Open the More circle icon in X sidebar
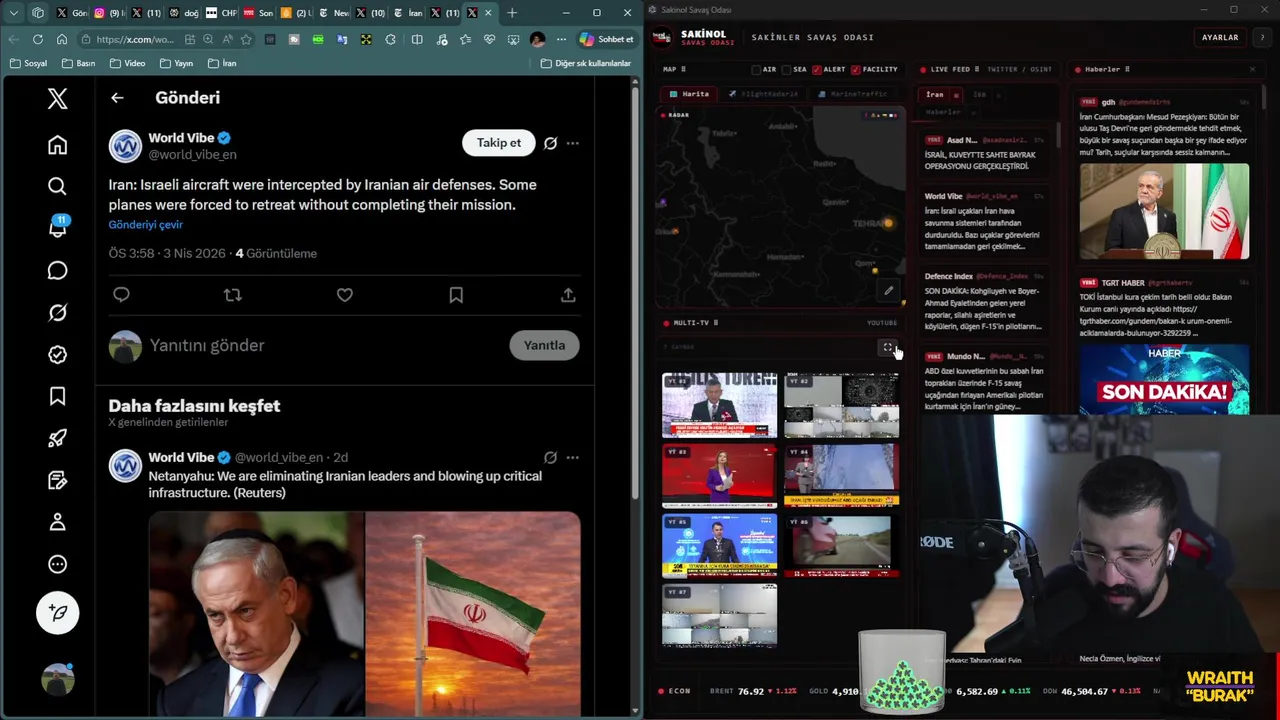This screenshot has width=1280, height=720. click(57, 564)
